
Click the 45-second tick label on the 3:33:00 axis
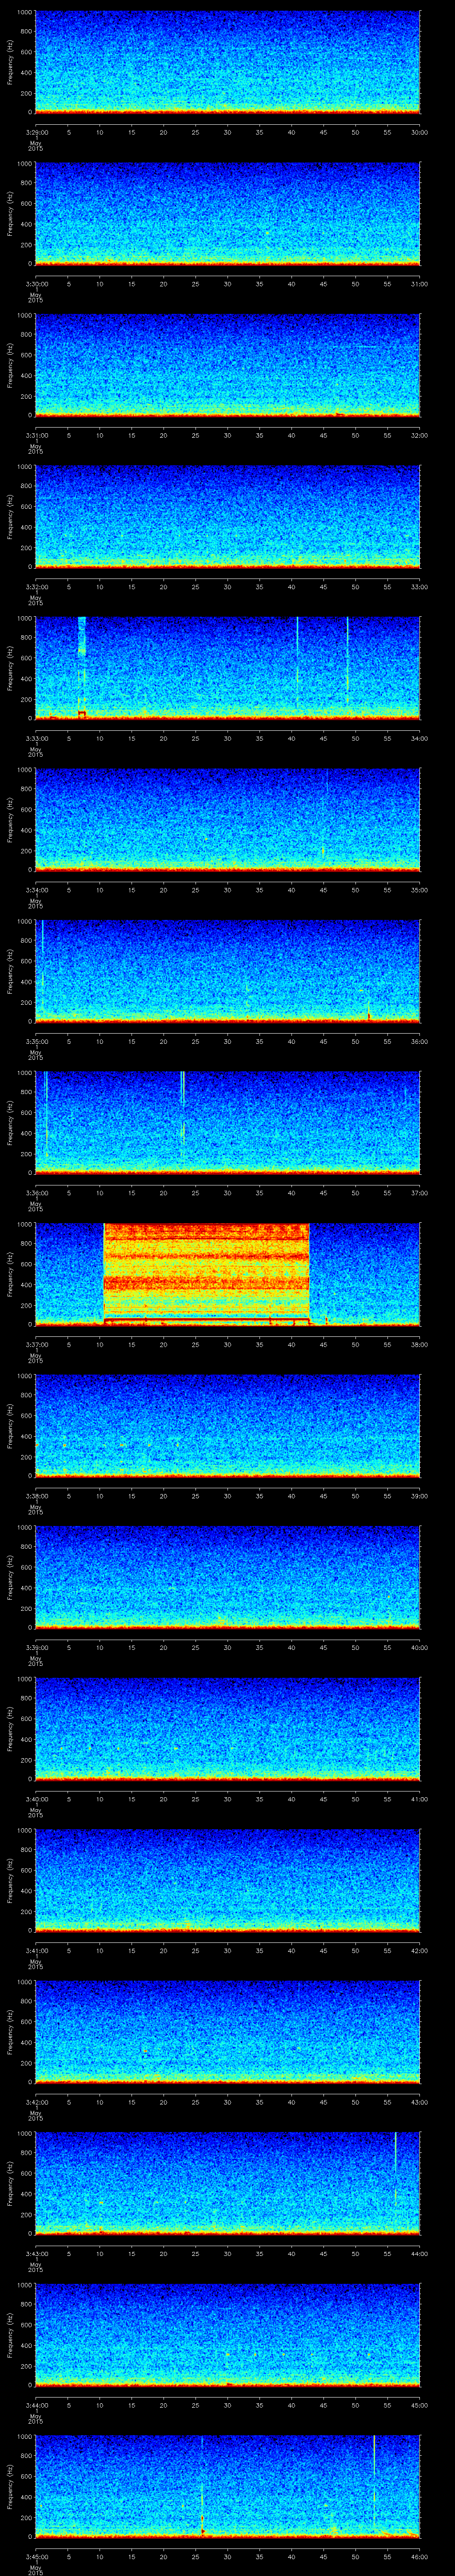point(324,738)
